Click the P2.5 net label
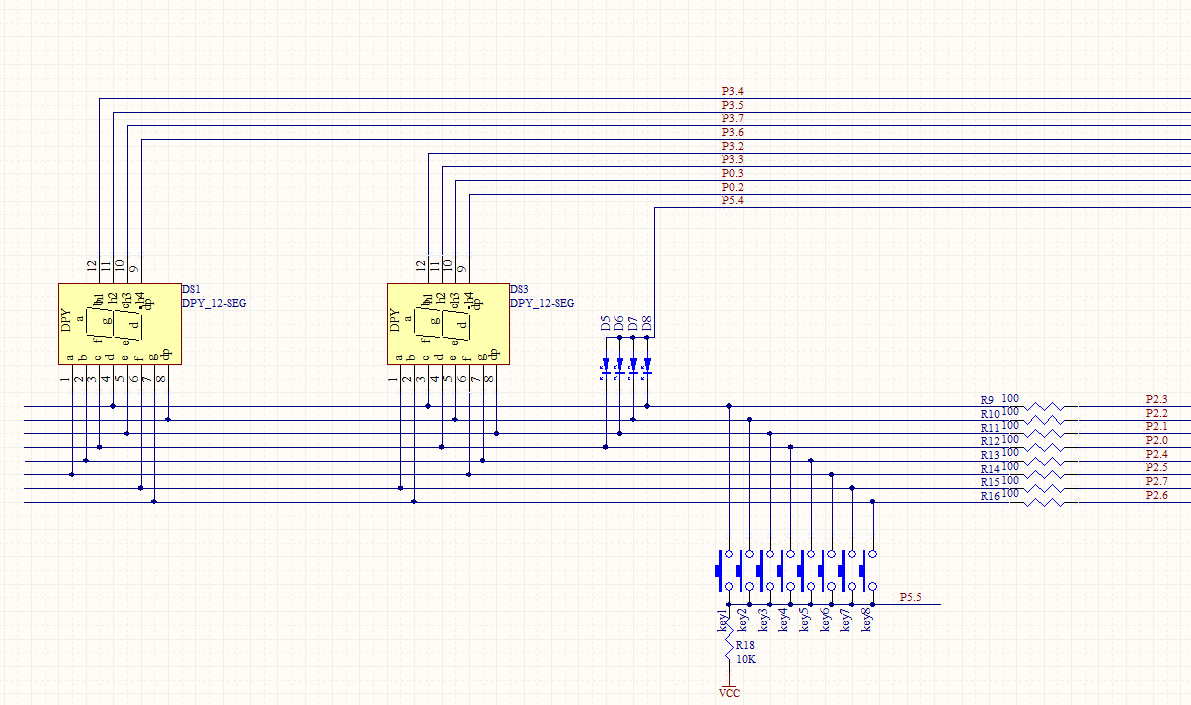The height and width of the screenshot is (705, 1191). [x=1157, y=467]
